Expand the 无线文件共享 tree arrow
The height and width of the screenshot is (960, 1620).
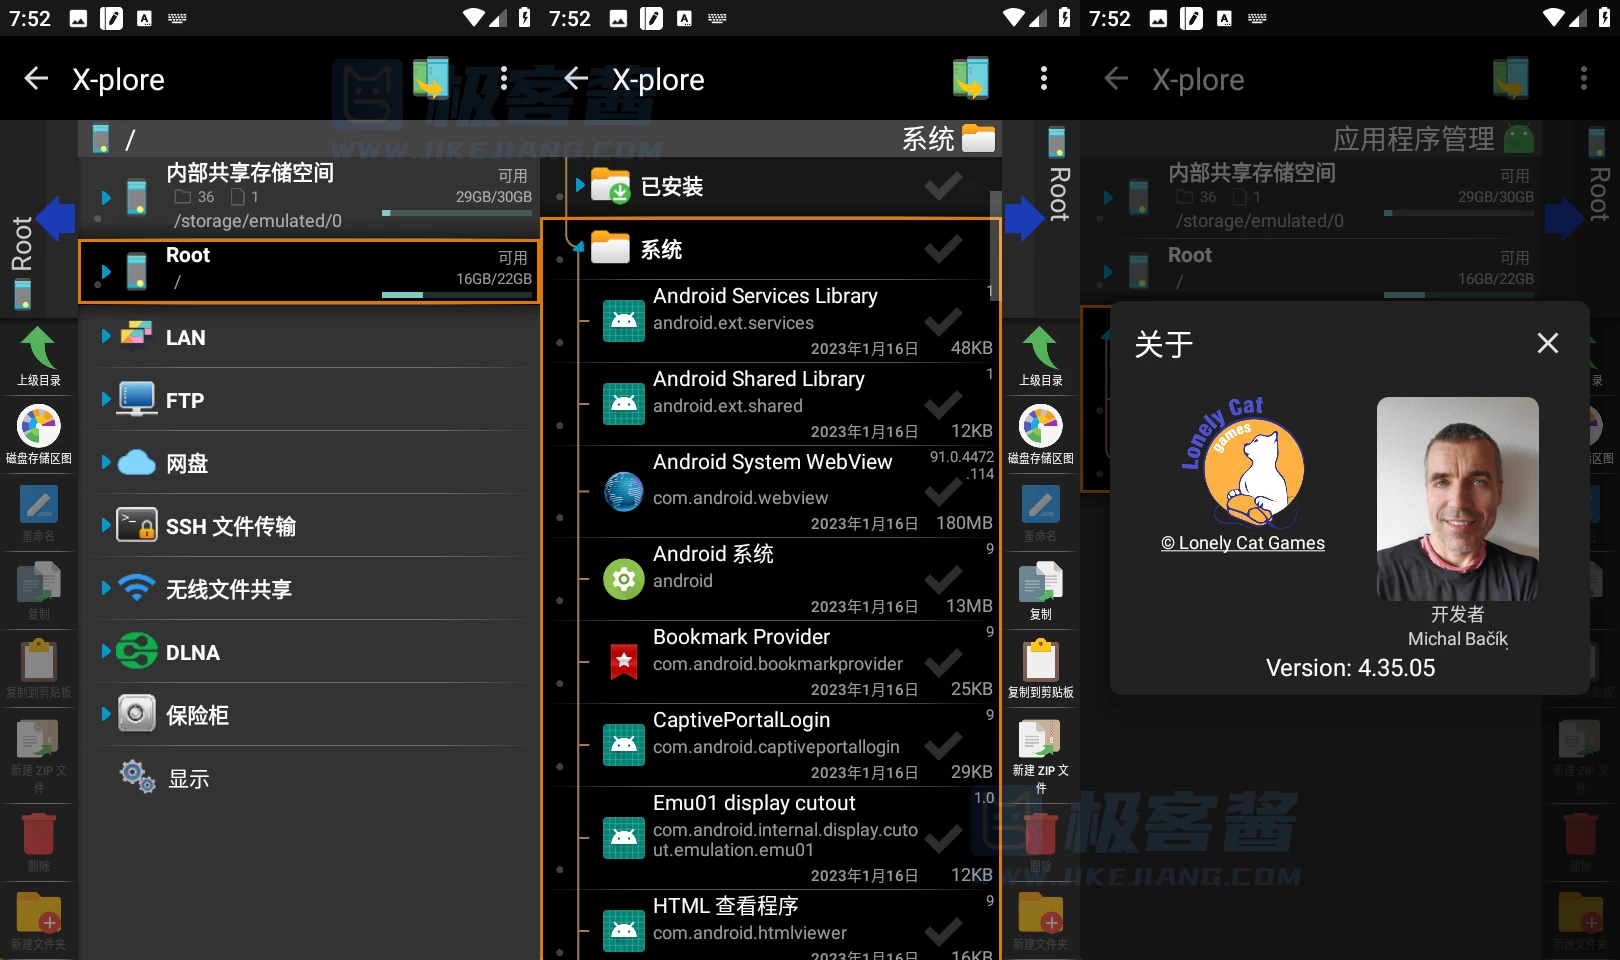point(106,588)
